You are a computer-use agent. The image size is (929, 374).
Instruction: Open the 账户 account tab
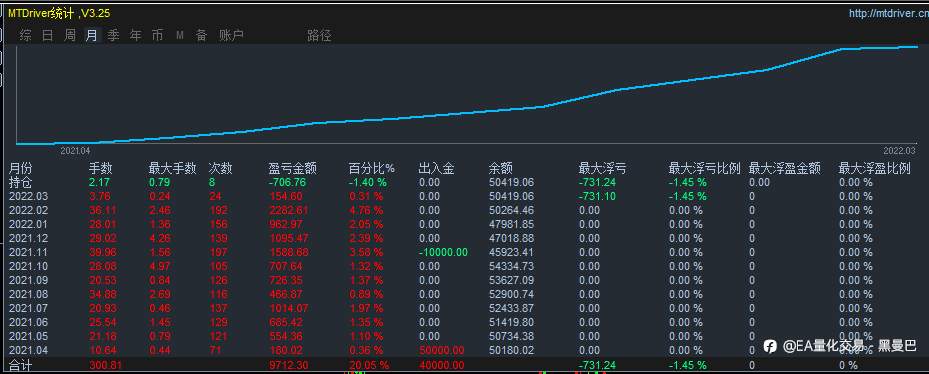pyautogui.click(x=231, y=36)
